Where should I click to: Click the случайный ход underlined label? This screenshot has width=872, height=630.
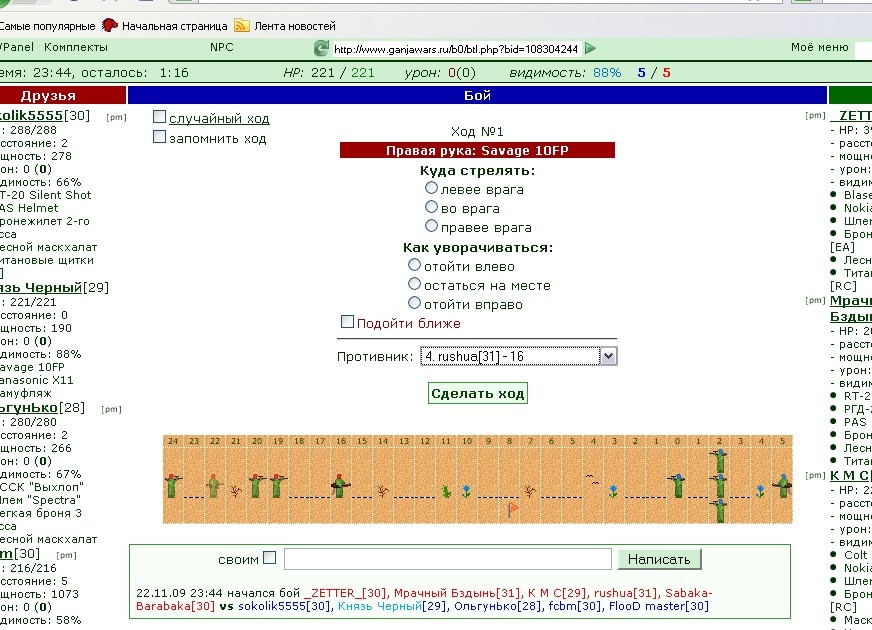(x=219, y=118)
